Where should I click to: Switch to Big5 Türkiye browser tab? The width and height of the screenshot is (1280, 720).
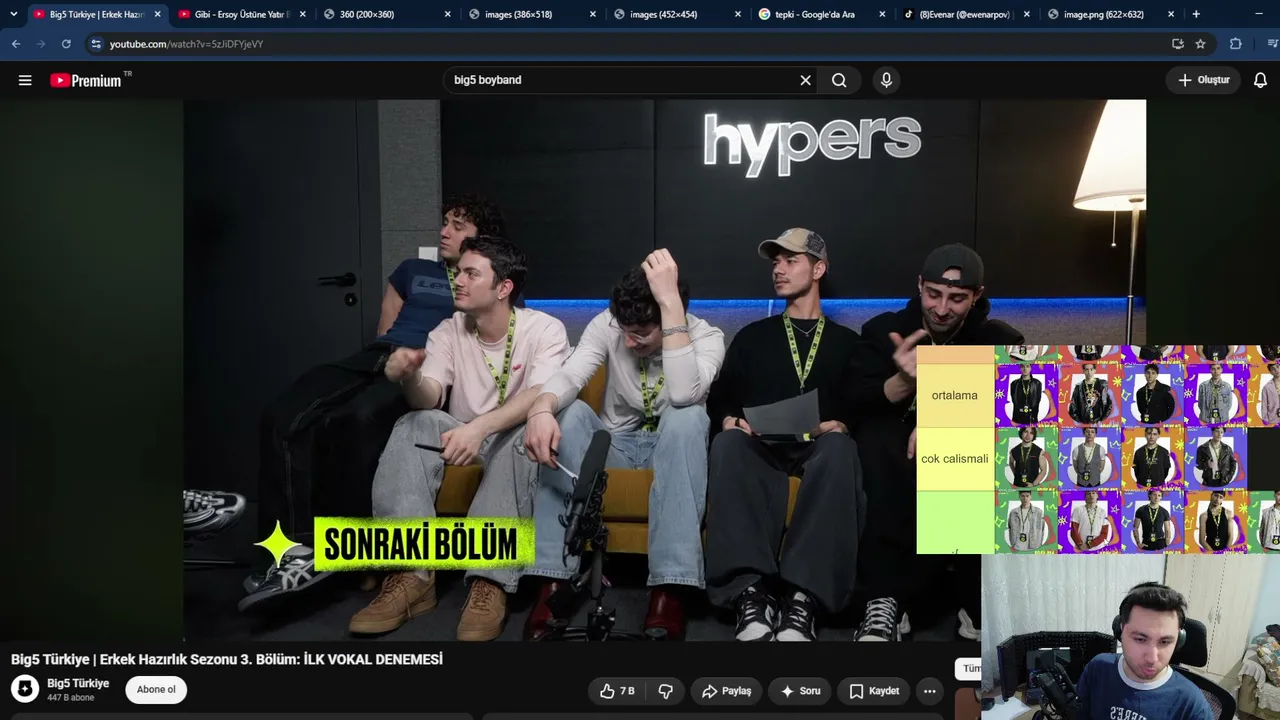[x=97, y=14]
